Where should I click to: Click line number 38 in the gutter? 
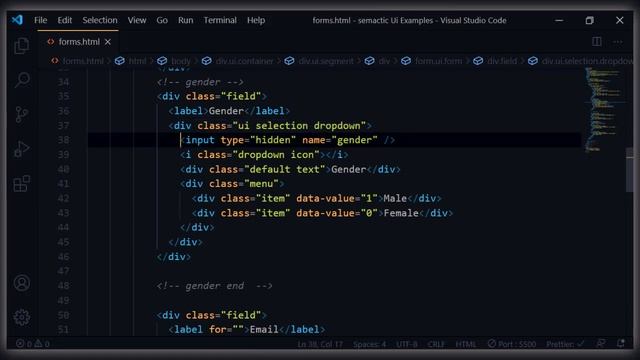[63, 140]
